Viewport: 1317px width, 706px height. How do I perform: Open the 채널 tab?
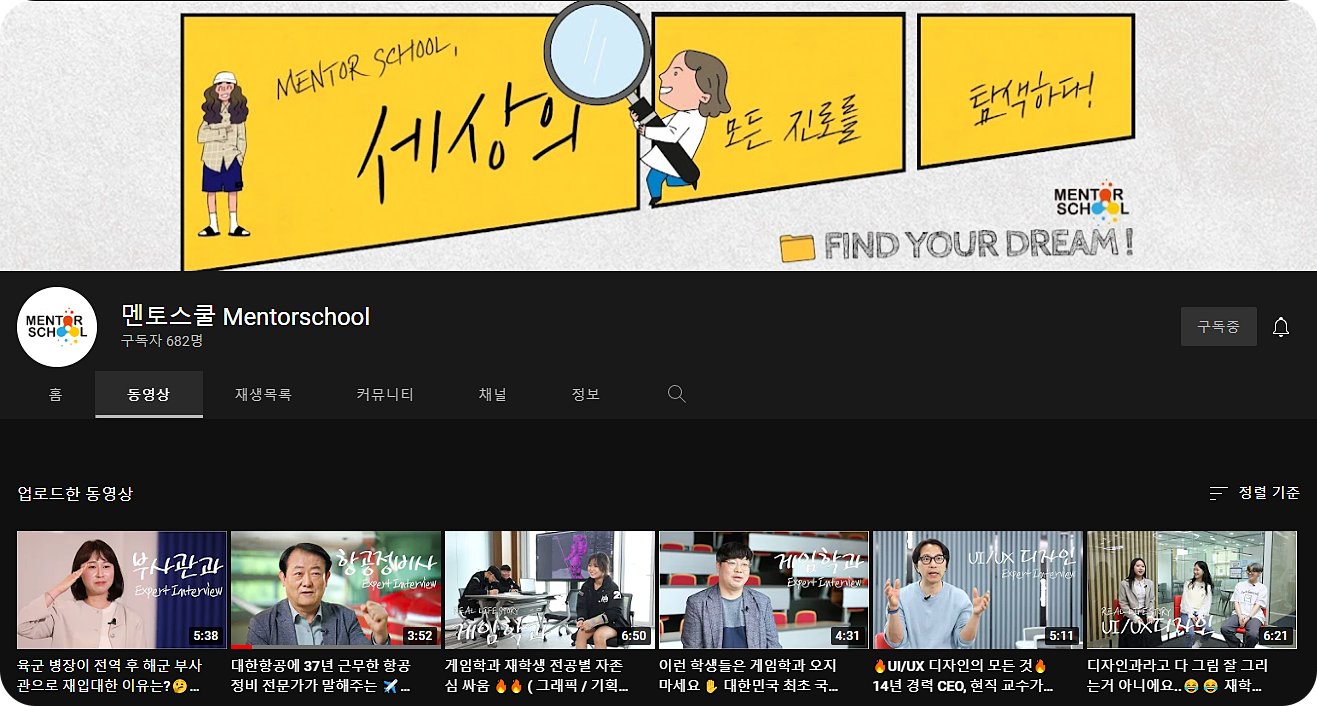pyautogui.click(x=493, y=394)
